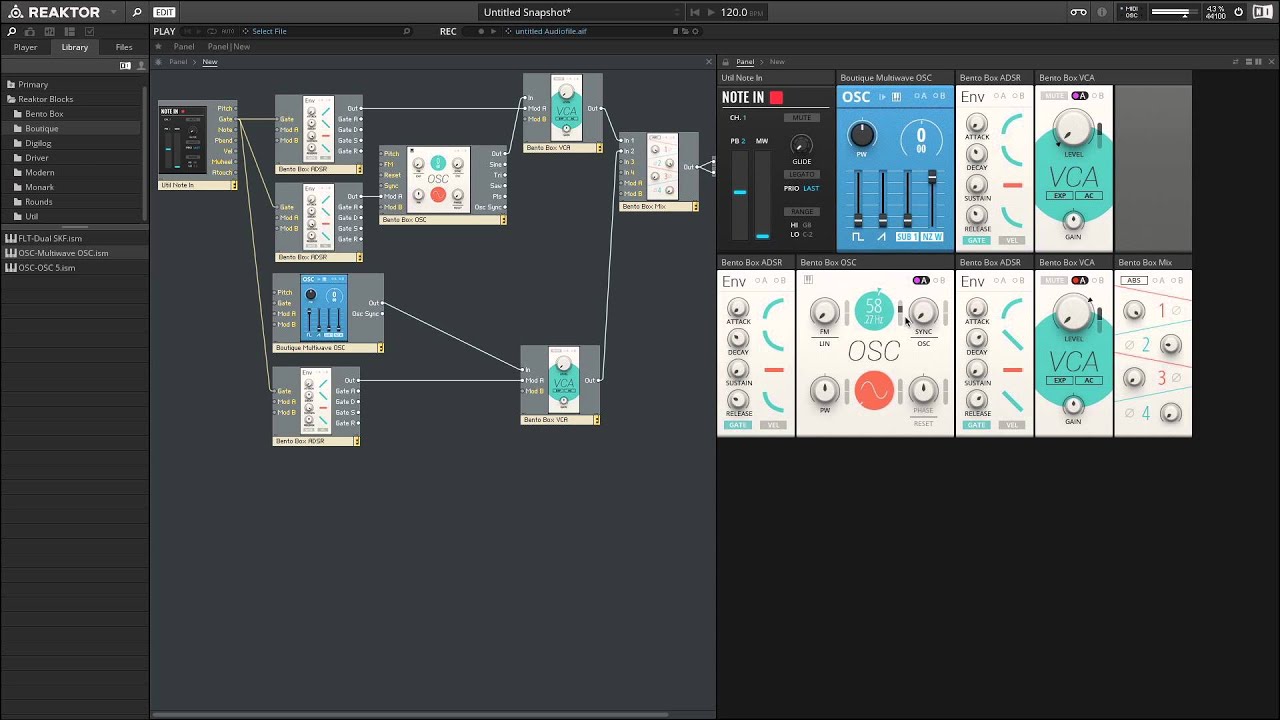Open the main menu arrow beside REAKTOR
This screenshot has width=1280, height=720.
coord(112,13)
